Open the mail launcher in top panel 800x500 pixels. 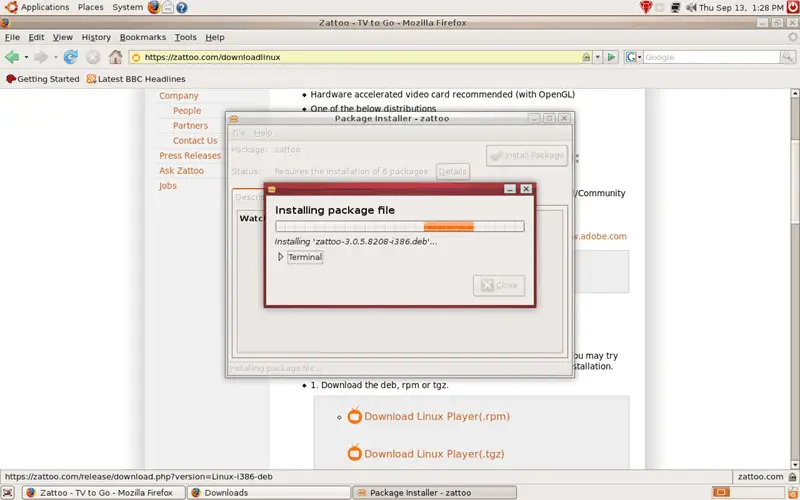[167, 7]
